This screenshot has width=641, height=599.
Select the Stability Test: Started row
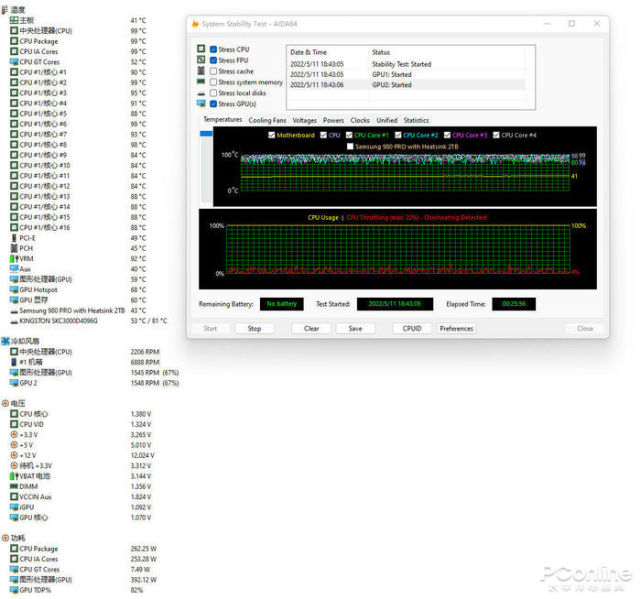(406, 64)
